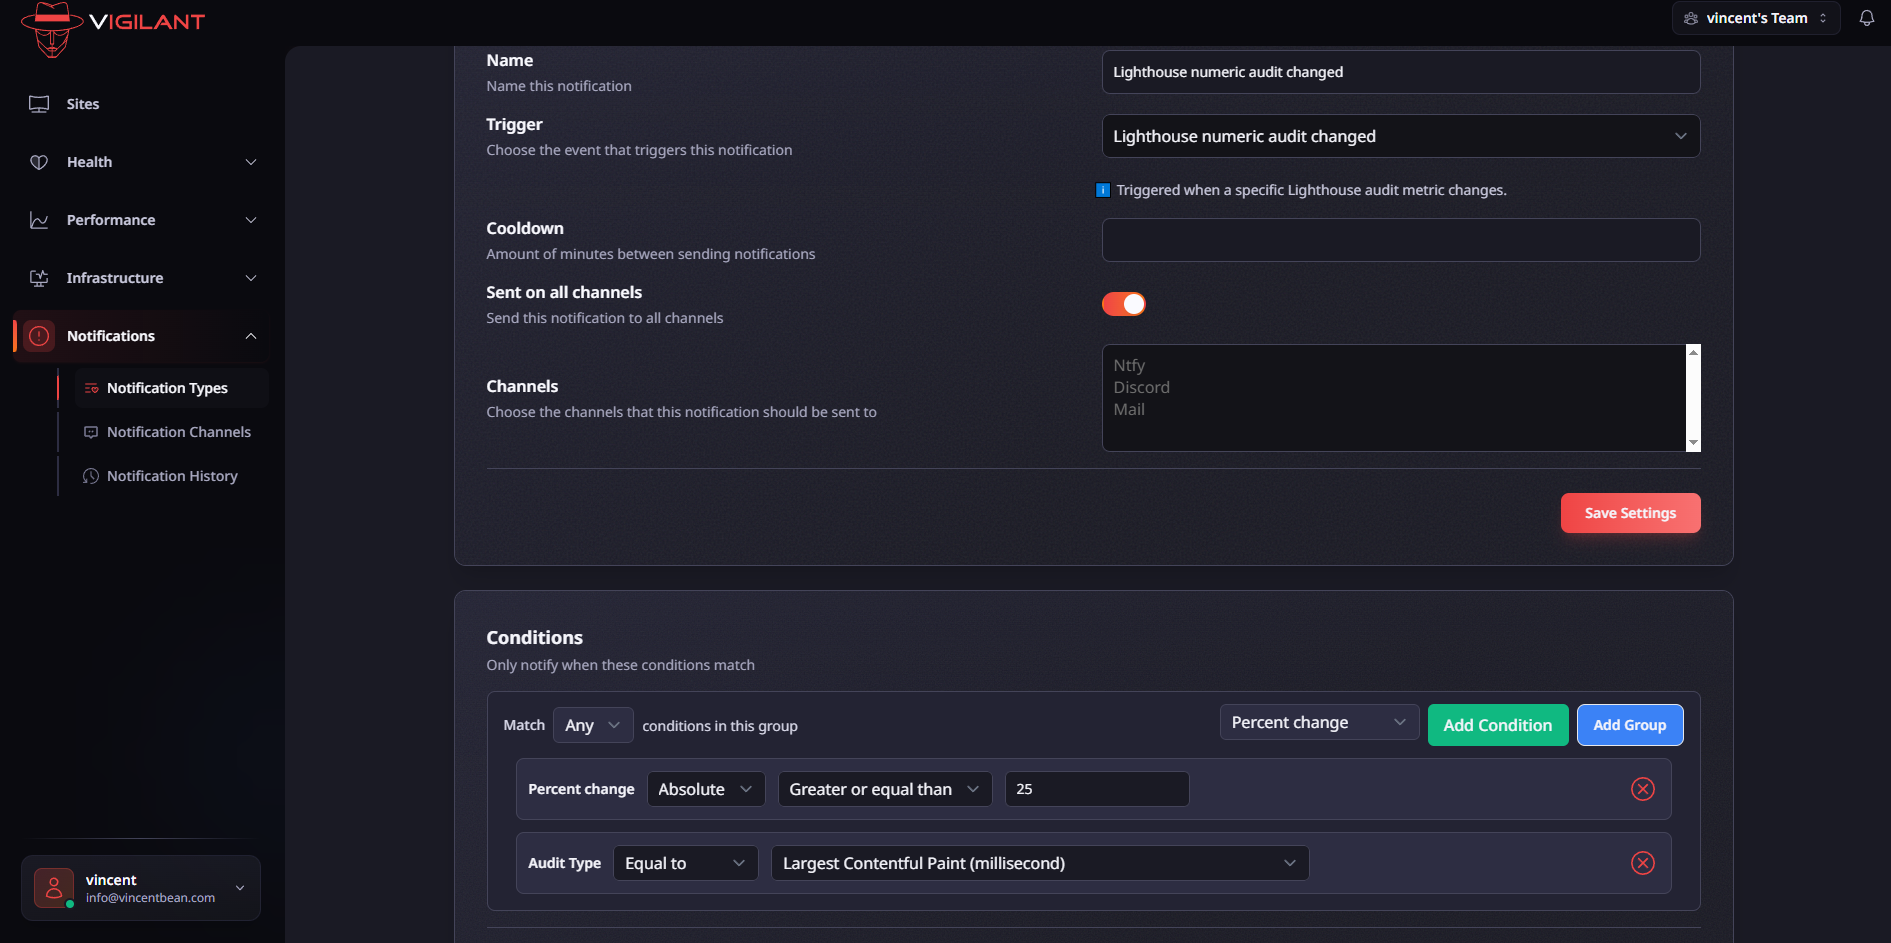Image resolution: width=1891 pixels, height=943 pixels.
Task: Click the Notification History clock icon
Action: coord(90,475)
